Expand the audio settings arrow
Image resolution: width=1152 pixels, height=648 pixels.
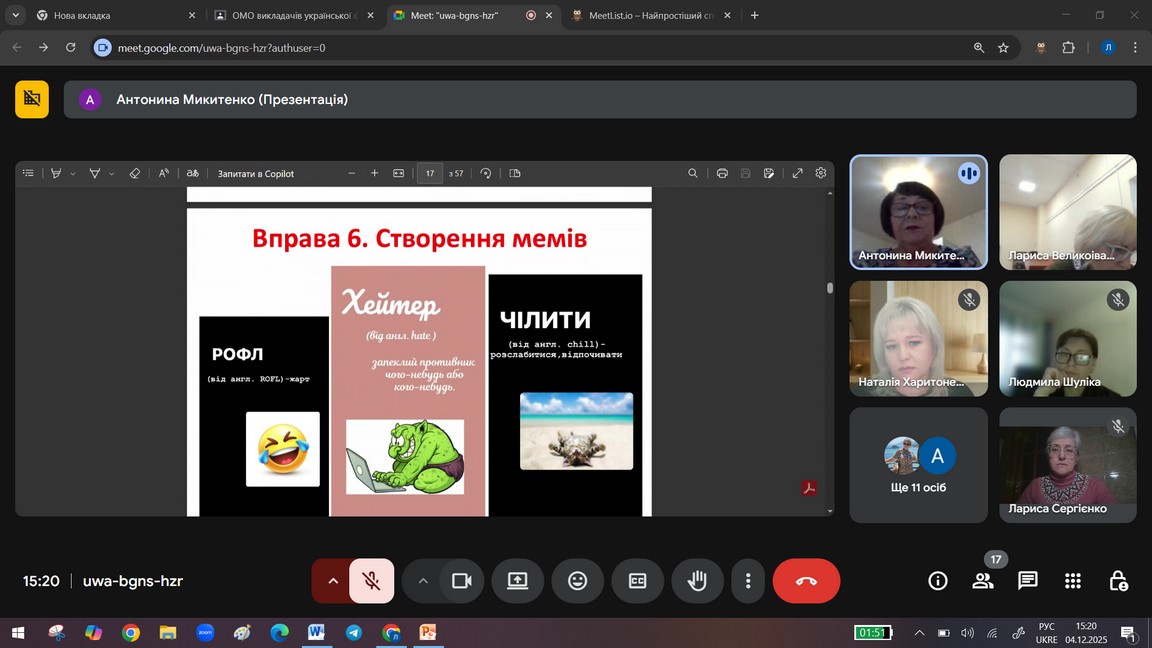tap(332, 581)
